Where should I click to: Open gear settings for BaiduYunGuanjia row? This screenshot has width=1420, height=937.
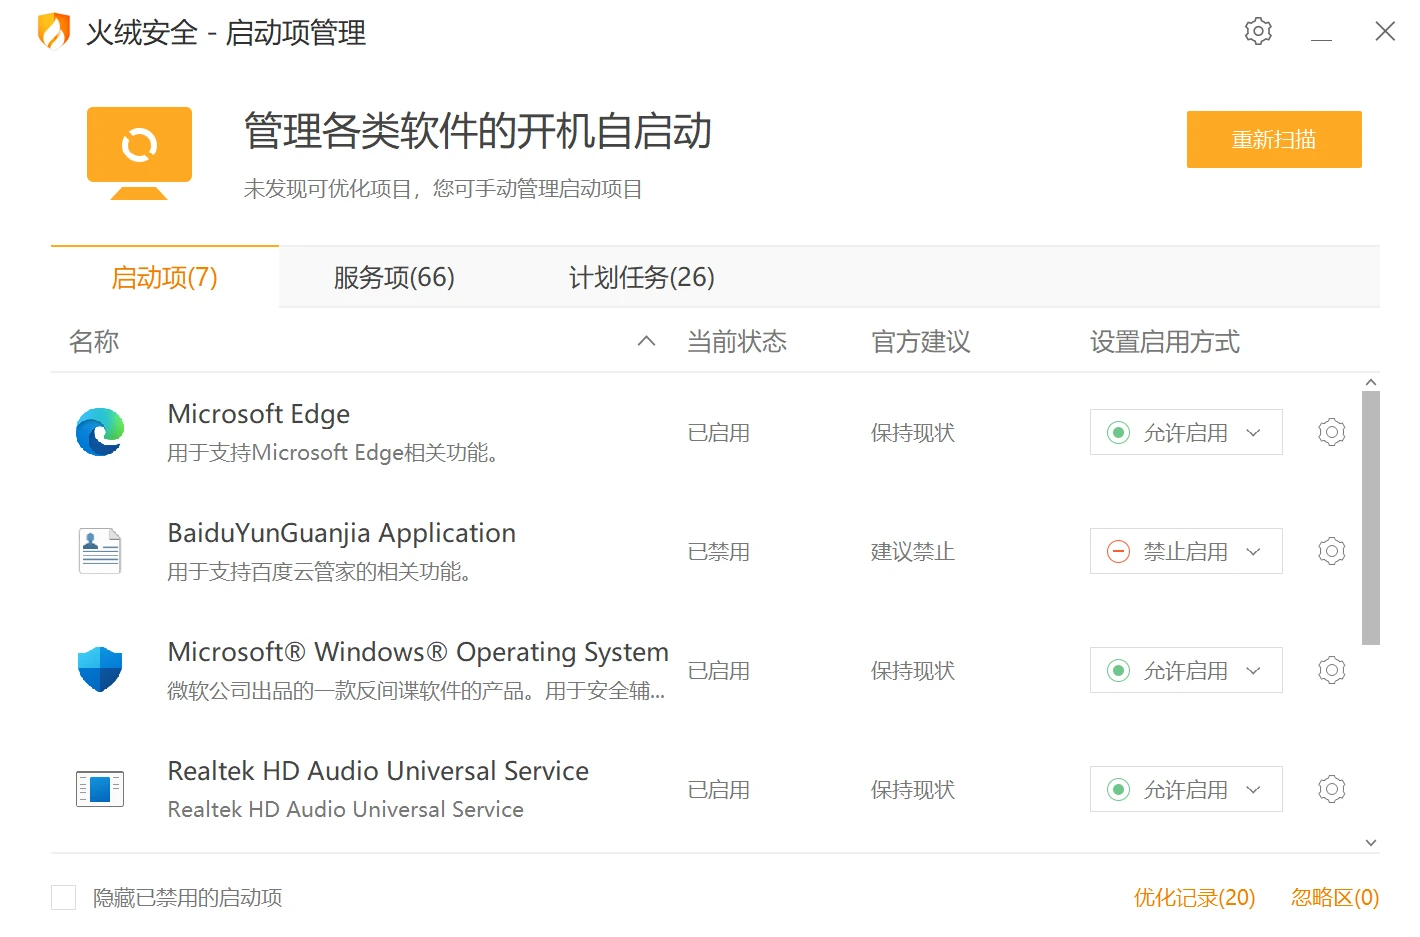point(1331,551)
